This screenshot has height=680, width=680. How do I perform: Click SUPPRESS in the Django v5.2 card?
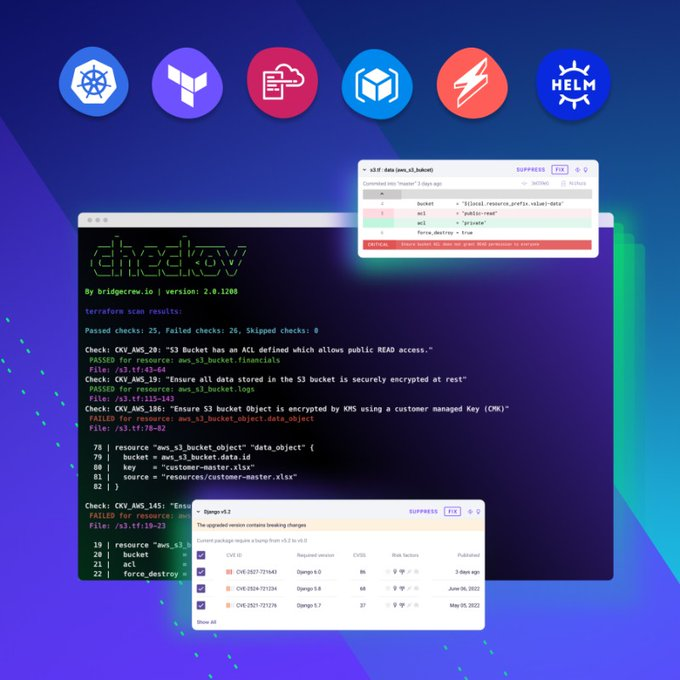[x=423, y=512]
